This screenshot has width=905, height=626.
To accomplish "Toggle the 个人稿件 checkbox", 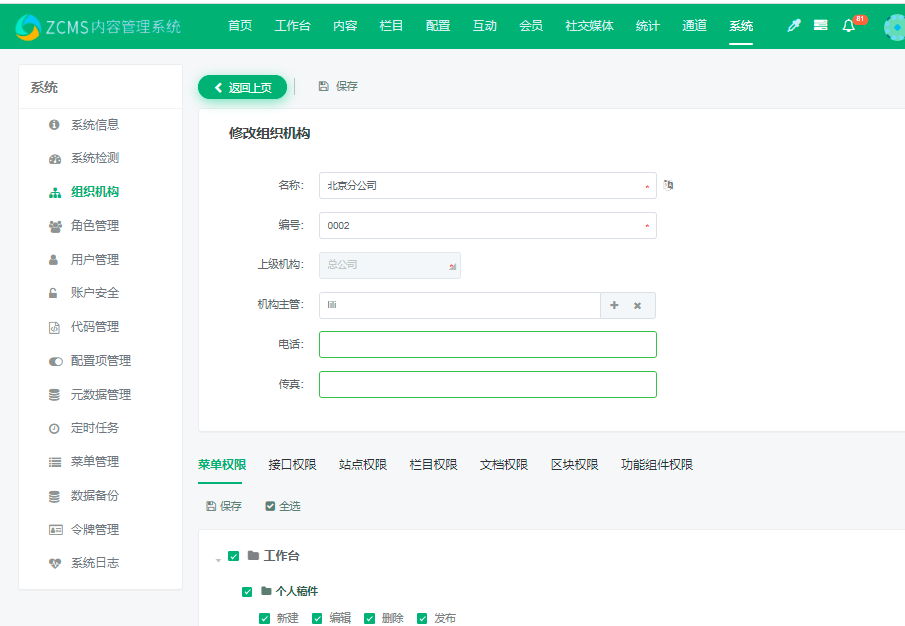I will click(248, 592).
